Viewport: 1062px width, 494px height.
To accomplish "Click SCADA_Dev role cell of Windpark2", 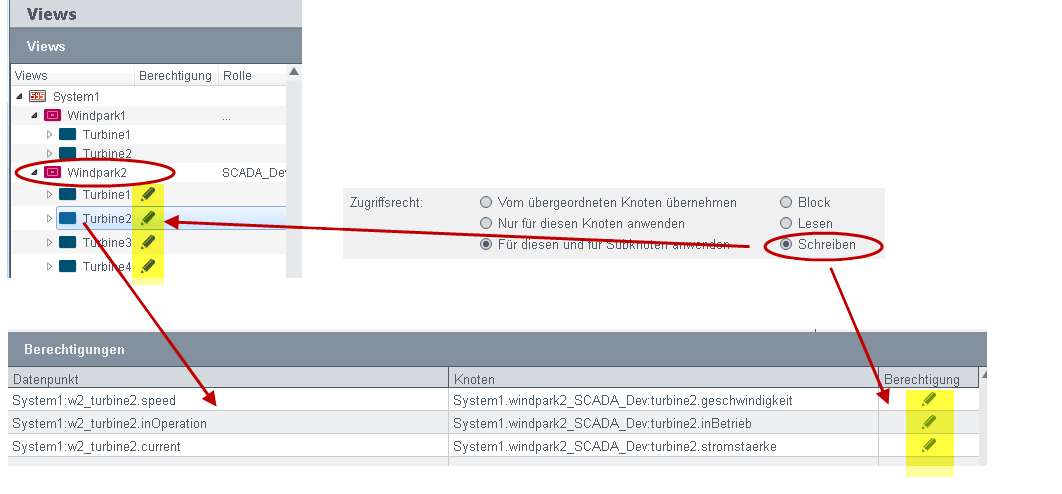I will (253, 172).
